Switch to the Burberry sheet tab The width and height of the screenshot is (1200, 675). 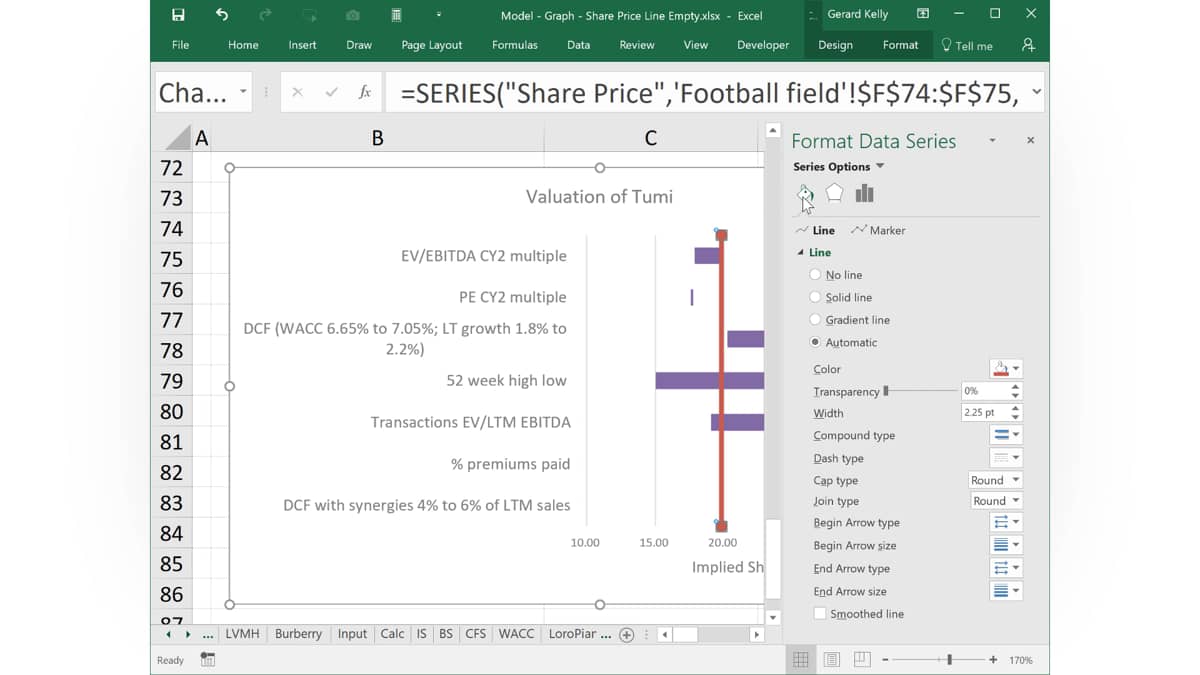pos(298,634)
